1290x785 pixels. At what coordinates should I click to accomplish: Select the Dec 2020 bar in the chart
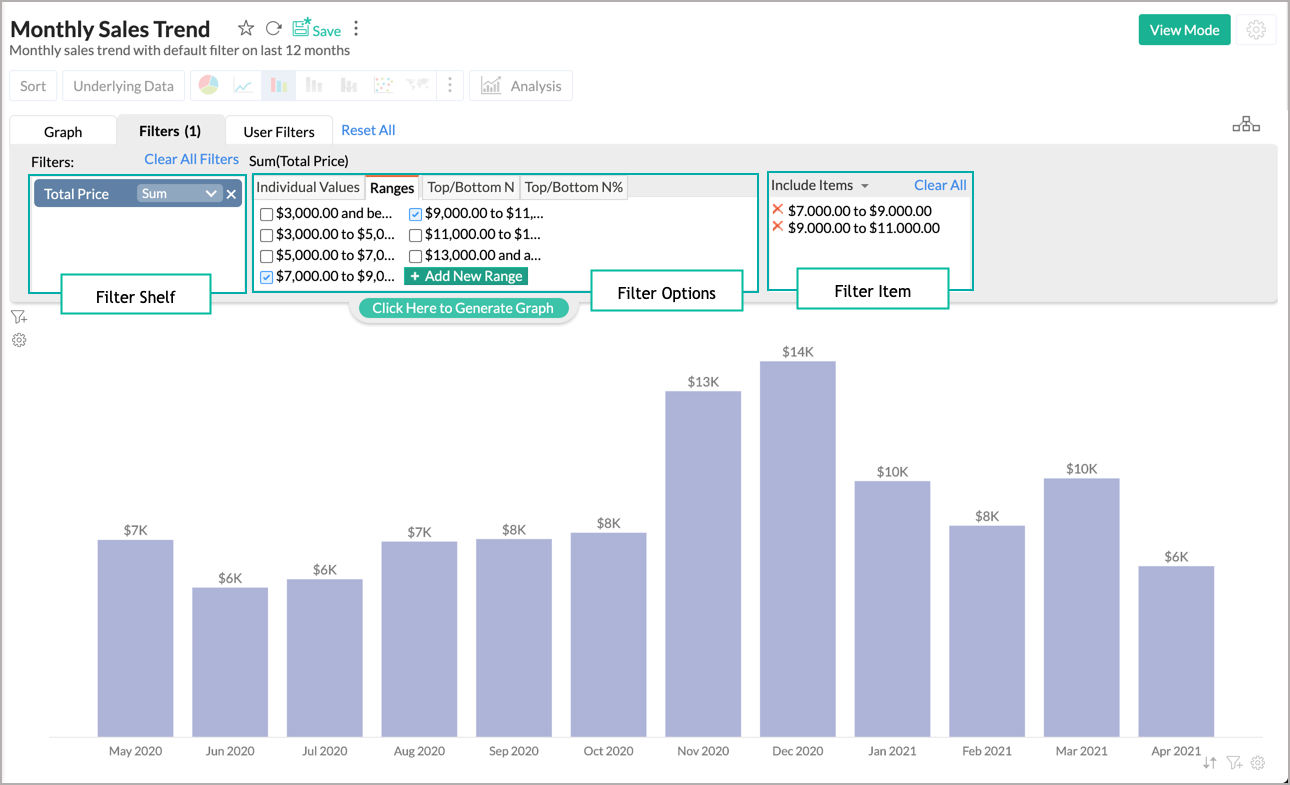[x=797, y=550]
